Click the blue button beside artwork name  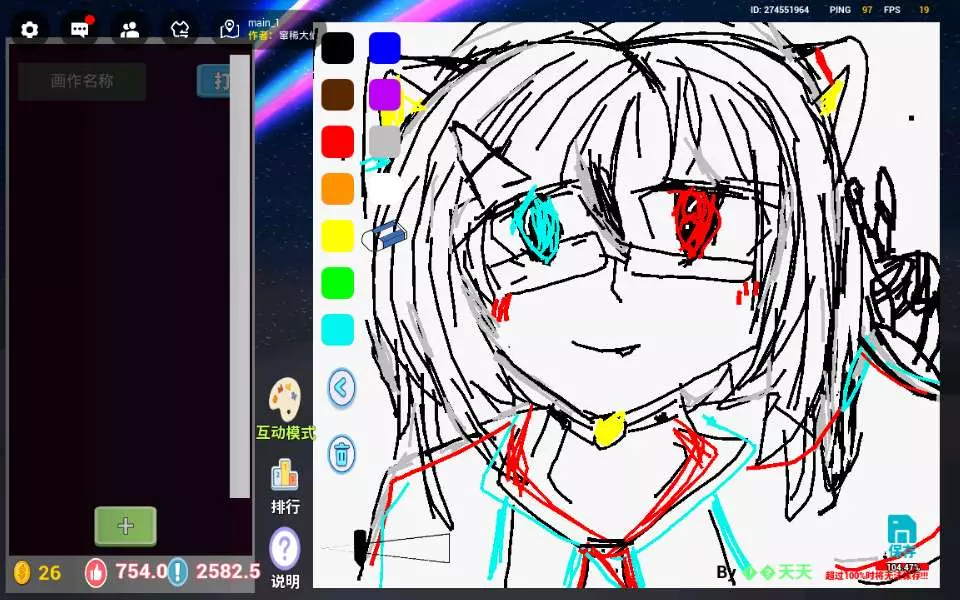click(214, 80)
